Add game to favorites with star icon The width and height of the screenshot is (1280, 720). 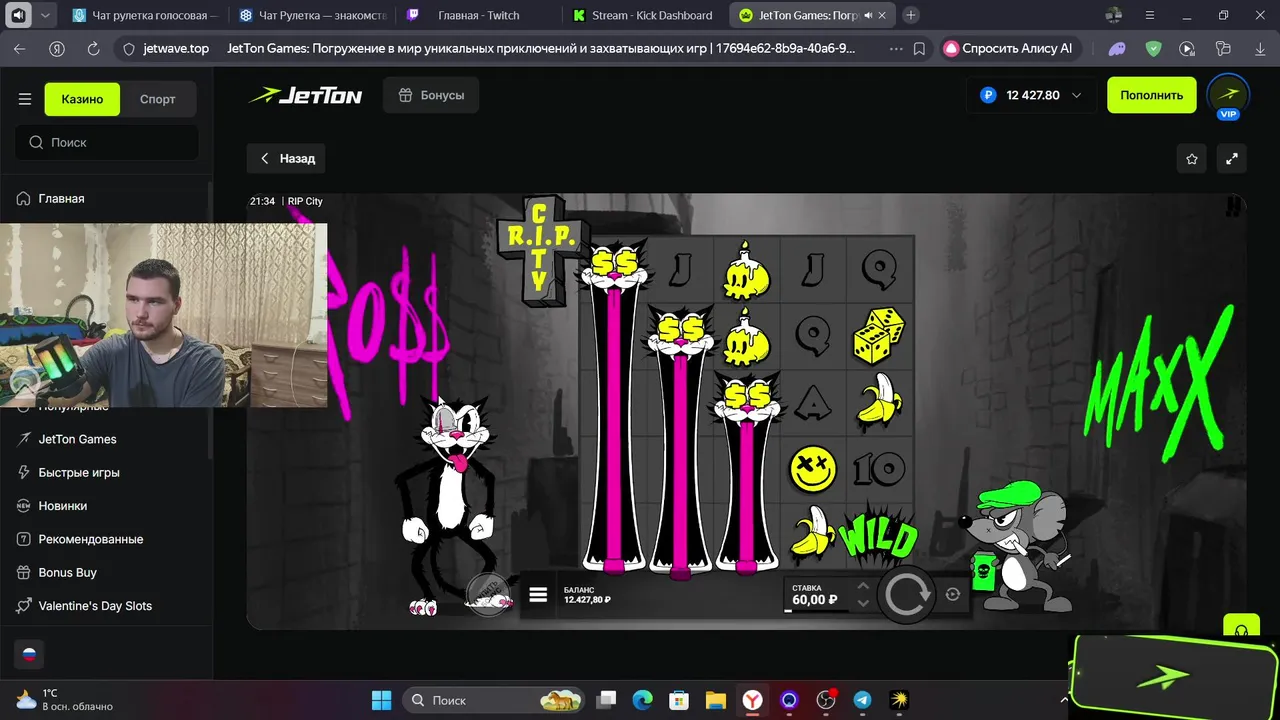tap(1192, 159)
